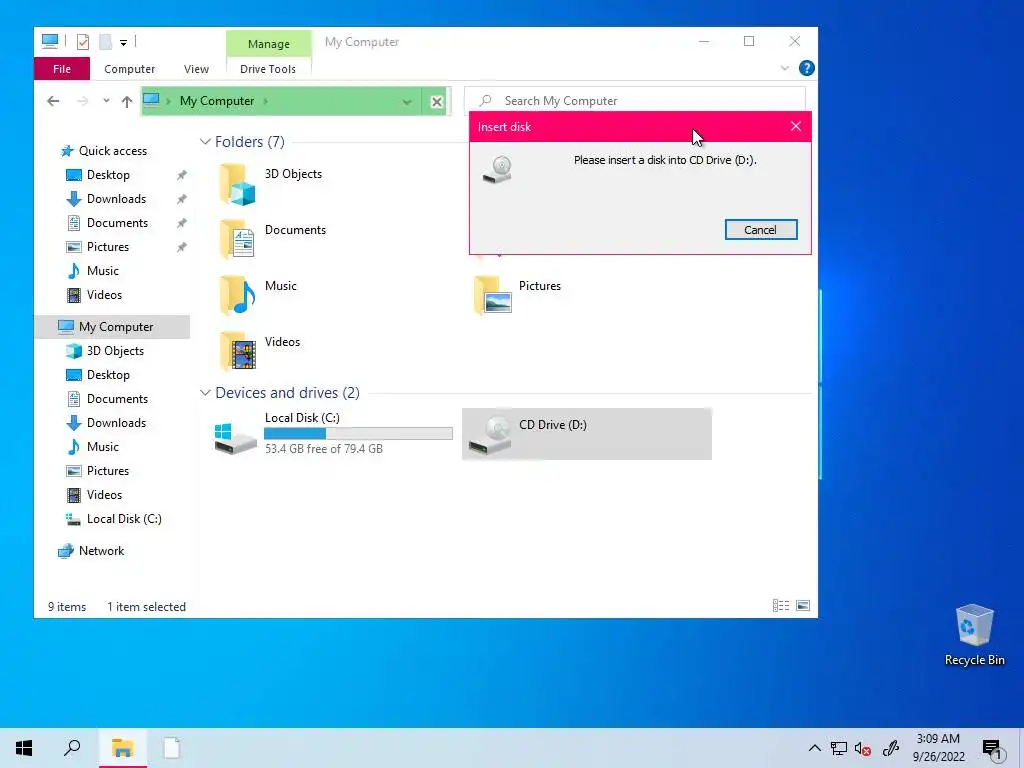
Task: Open Help via the question mark icon
Action: coord(807,68)
